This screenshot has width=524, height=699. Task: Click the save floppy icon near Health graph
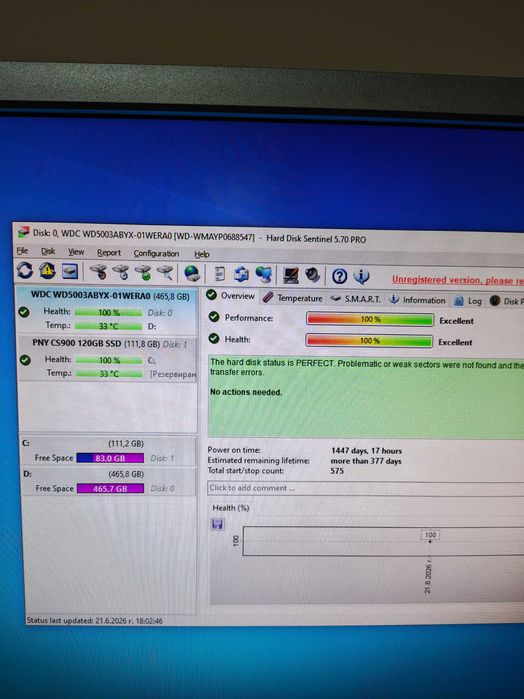point(217,524)
